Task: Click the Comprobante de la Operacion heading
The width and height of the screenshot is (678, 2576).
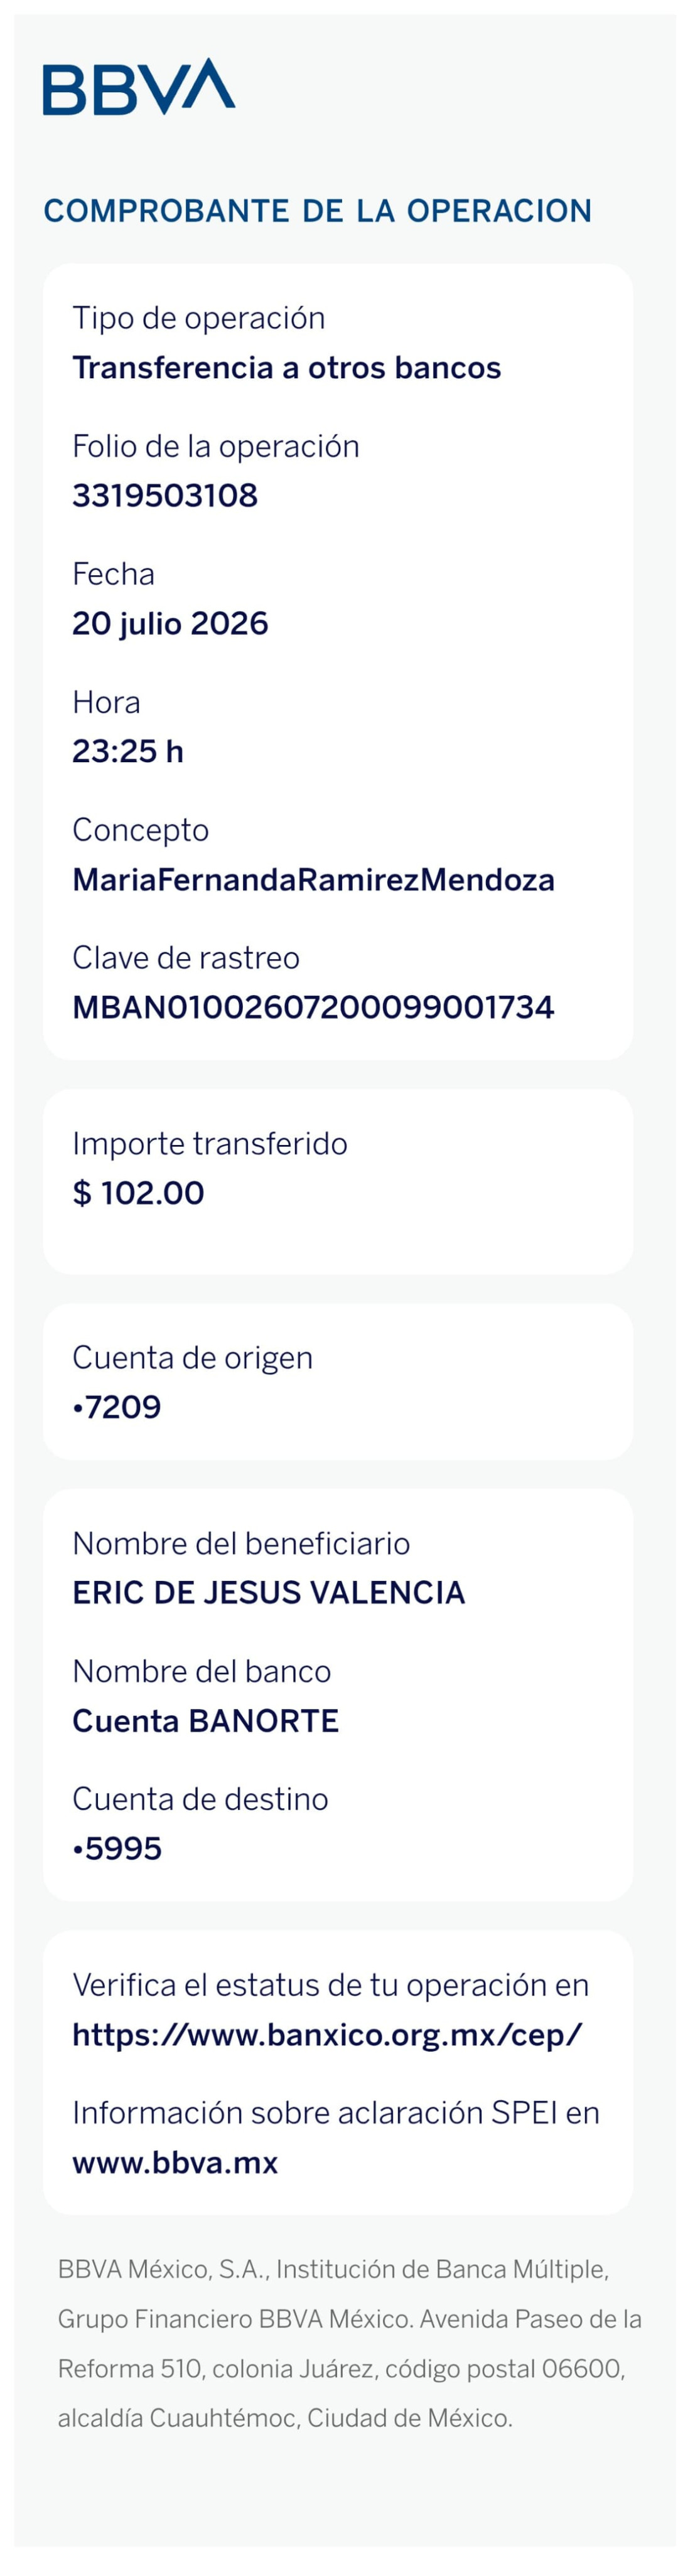Action: click(318, 211)
